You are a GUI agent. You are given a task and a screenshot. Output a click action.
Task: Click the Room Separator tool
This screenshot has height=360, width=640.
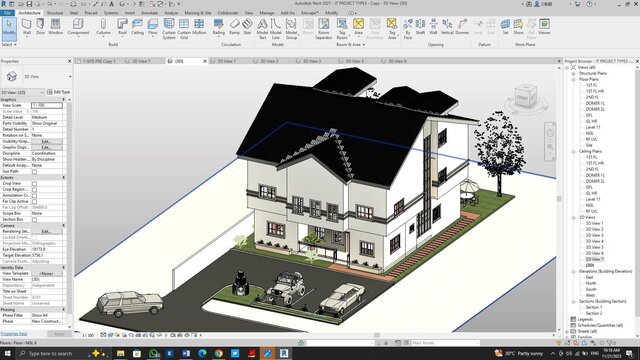pyautogui.click(x=324, y=29)
